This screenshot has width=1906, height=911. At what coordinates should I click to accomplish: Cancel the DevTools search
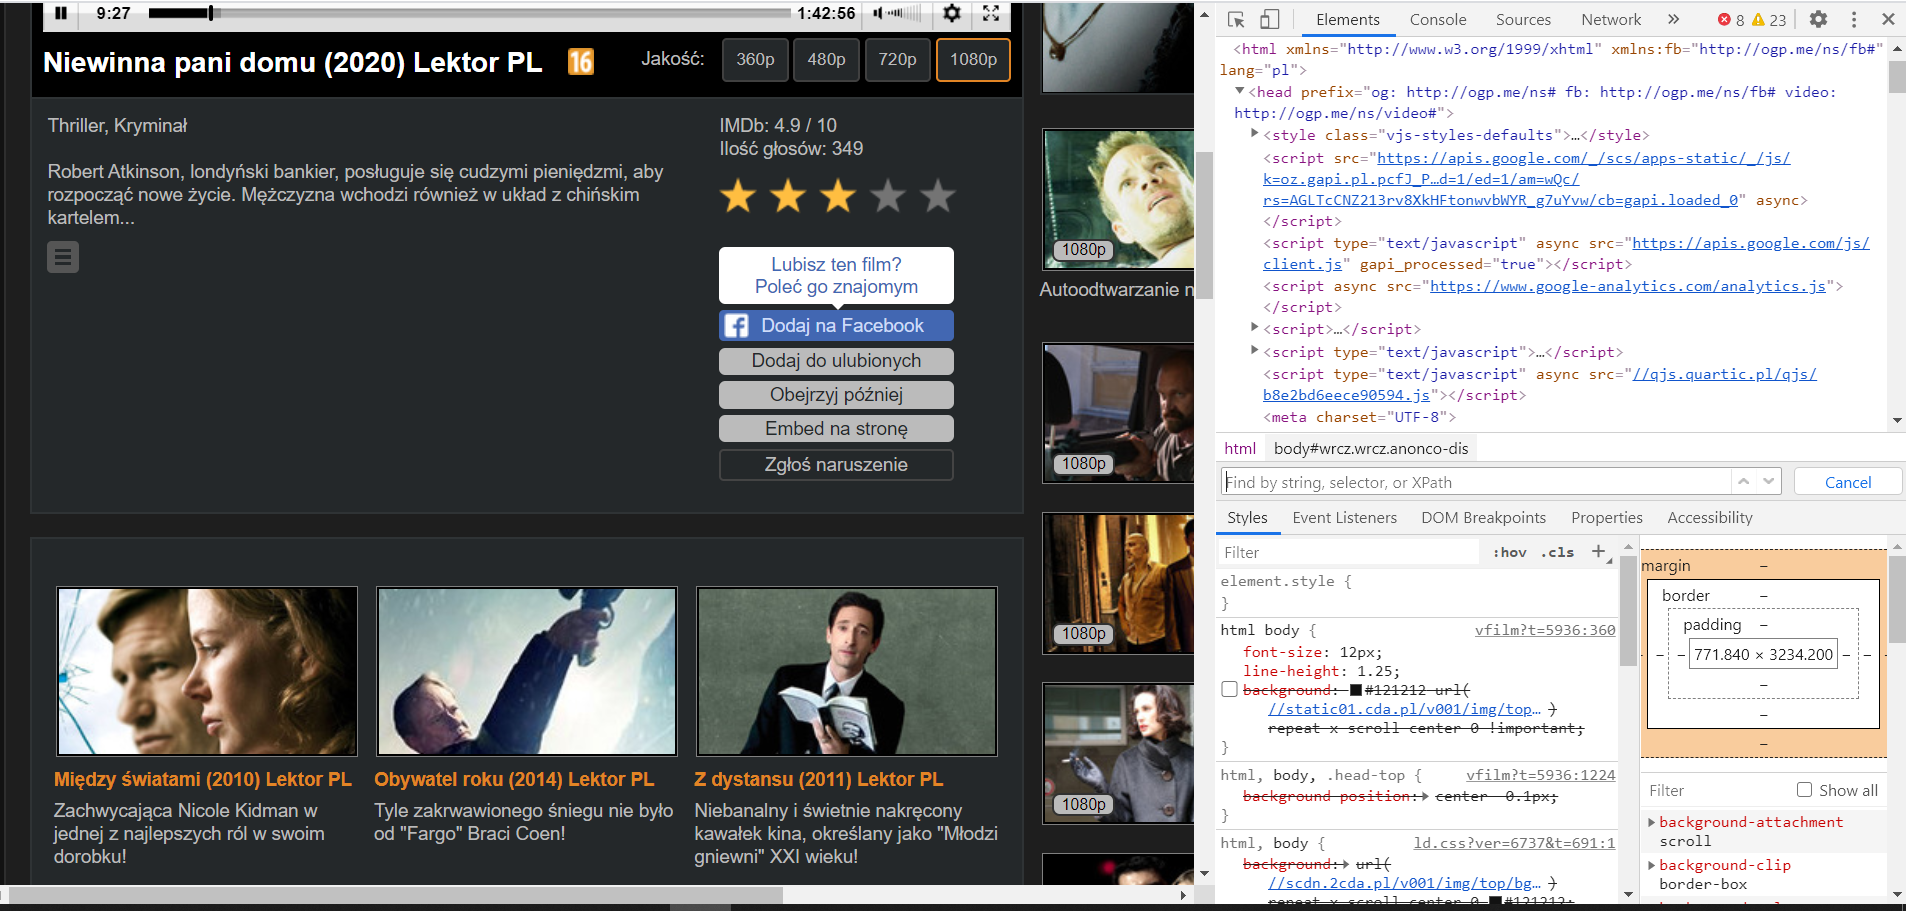[x=1848, y=482]
